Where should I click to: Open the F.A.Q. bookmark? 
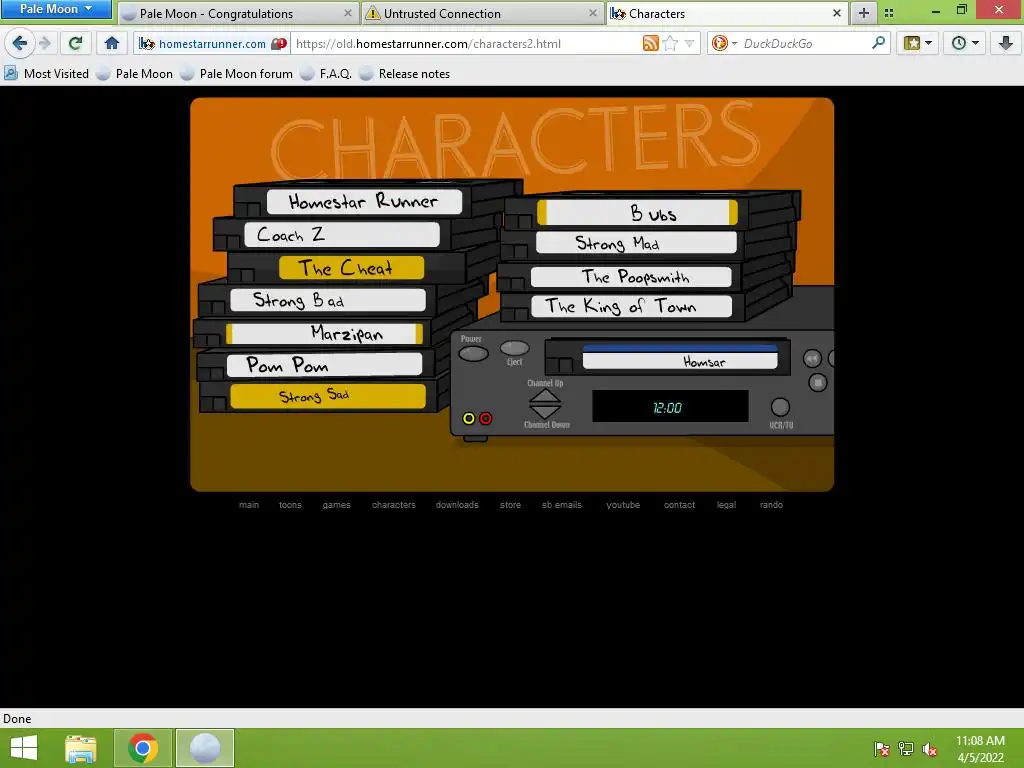(x=326, y=74)
